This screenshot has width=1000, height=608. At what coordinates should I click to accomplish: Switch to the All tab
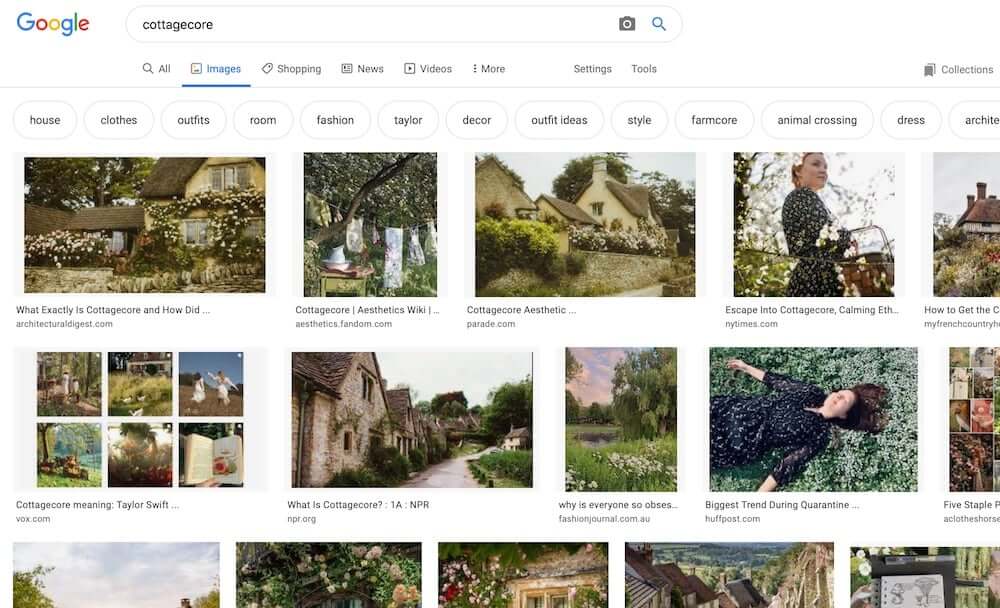(x=156, y=68)
